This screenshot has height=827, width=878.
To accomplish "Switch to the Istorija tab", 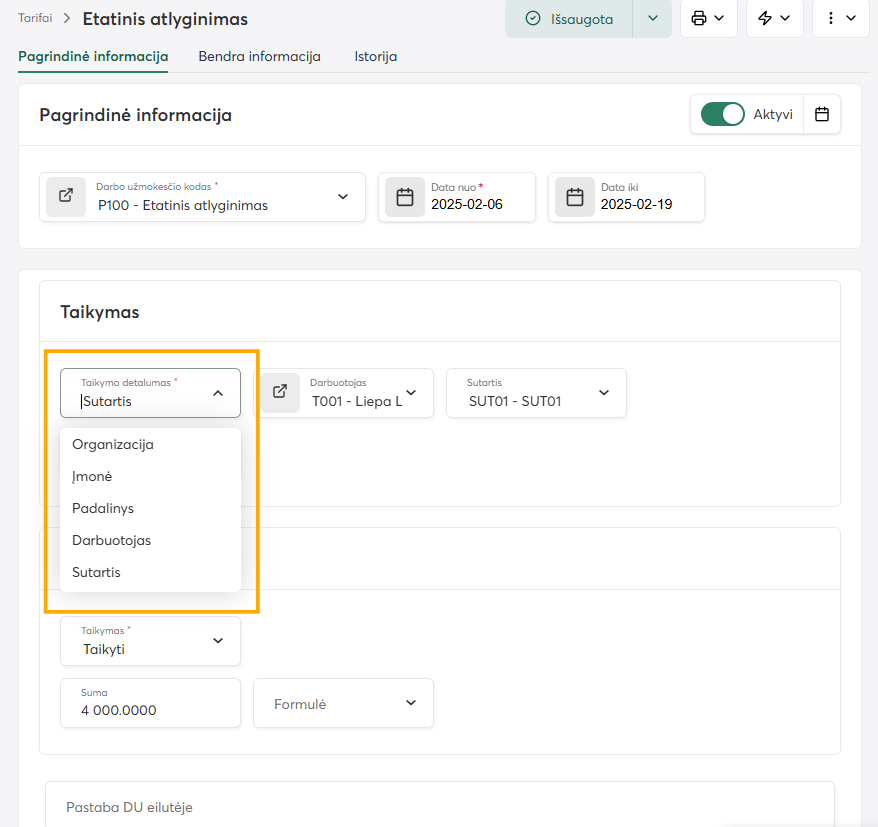I will tap(376, 57).
